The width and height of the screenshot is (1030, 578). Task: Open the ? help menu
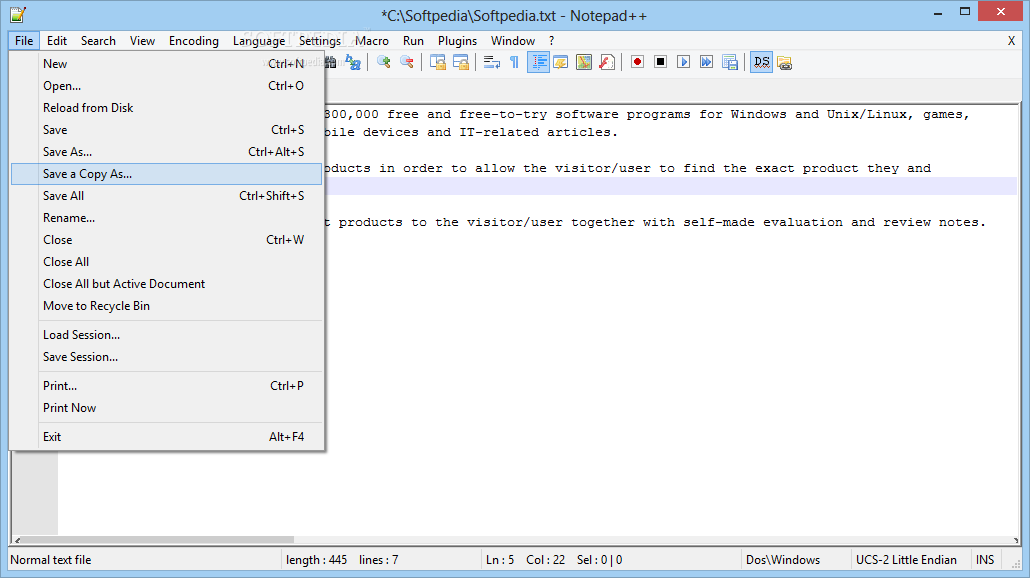coord(551,41)
